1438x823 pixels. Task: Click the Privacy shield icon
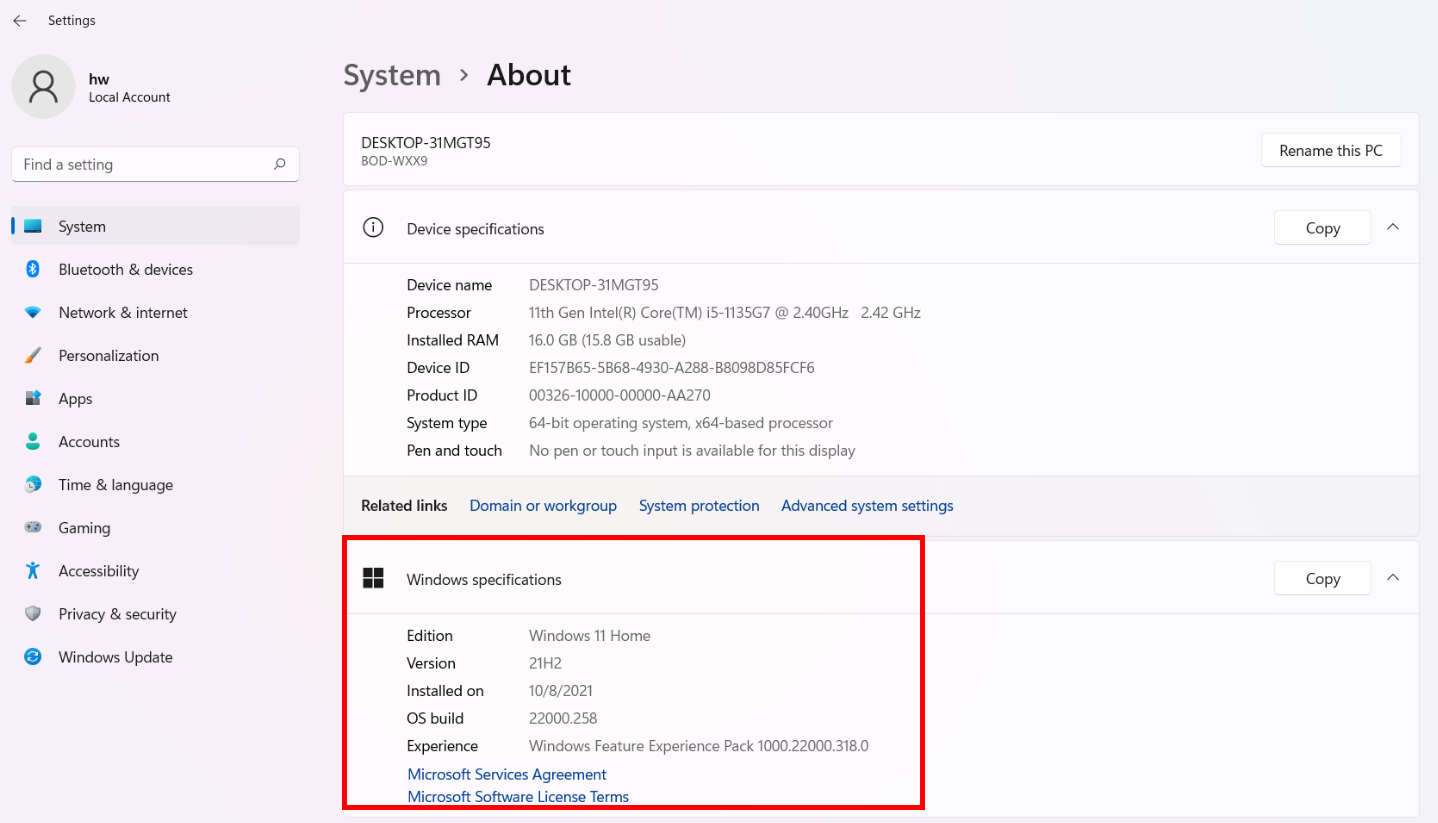[x=33, y=613]
